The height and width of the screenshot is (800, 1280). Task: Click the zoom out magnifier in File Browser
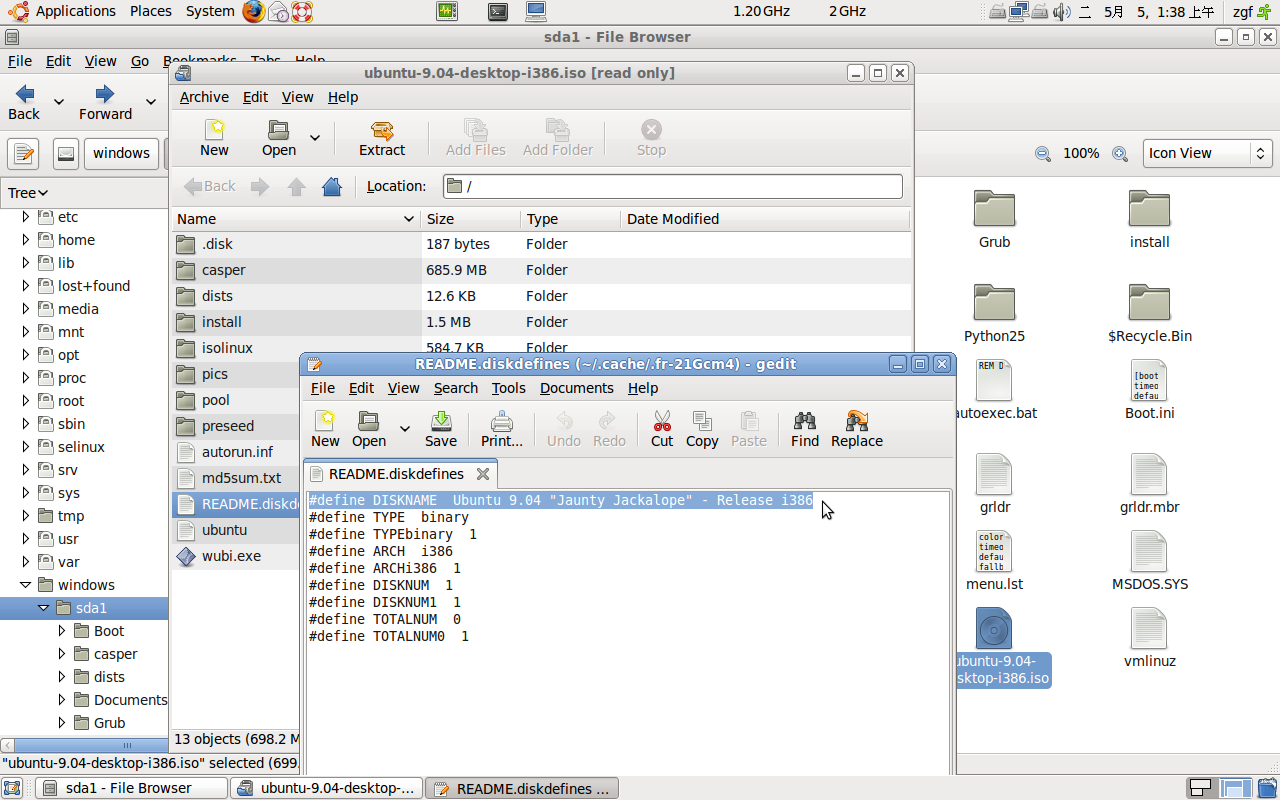[1043, 154]
